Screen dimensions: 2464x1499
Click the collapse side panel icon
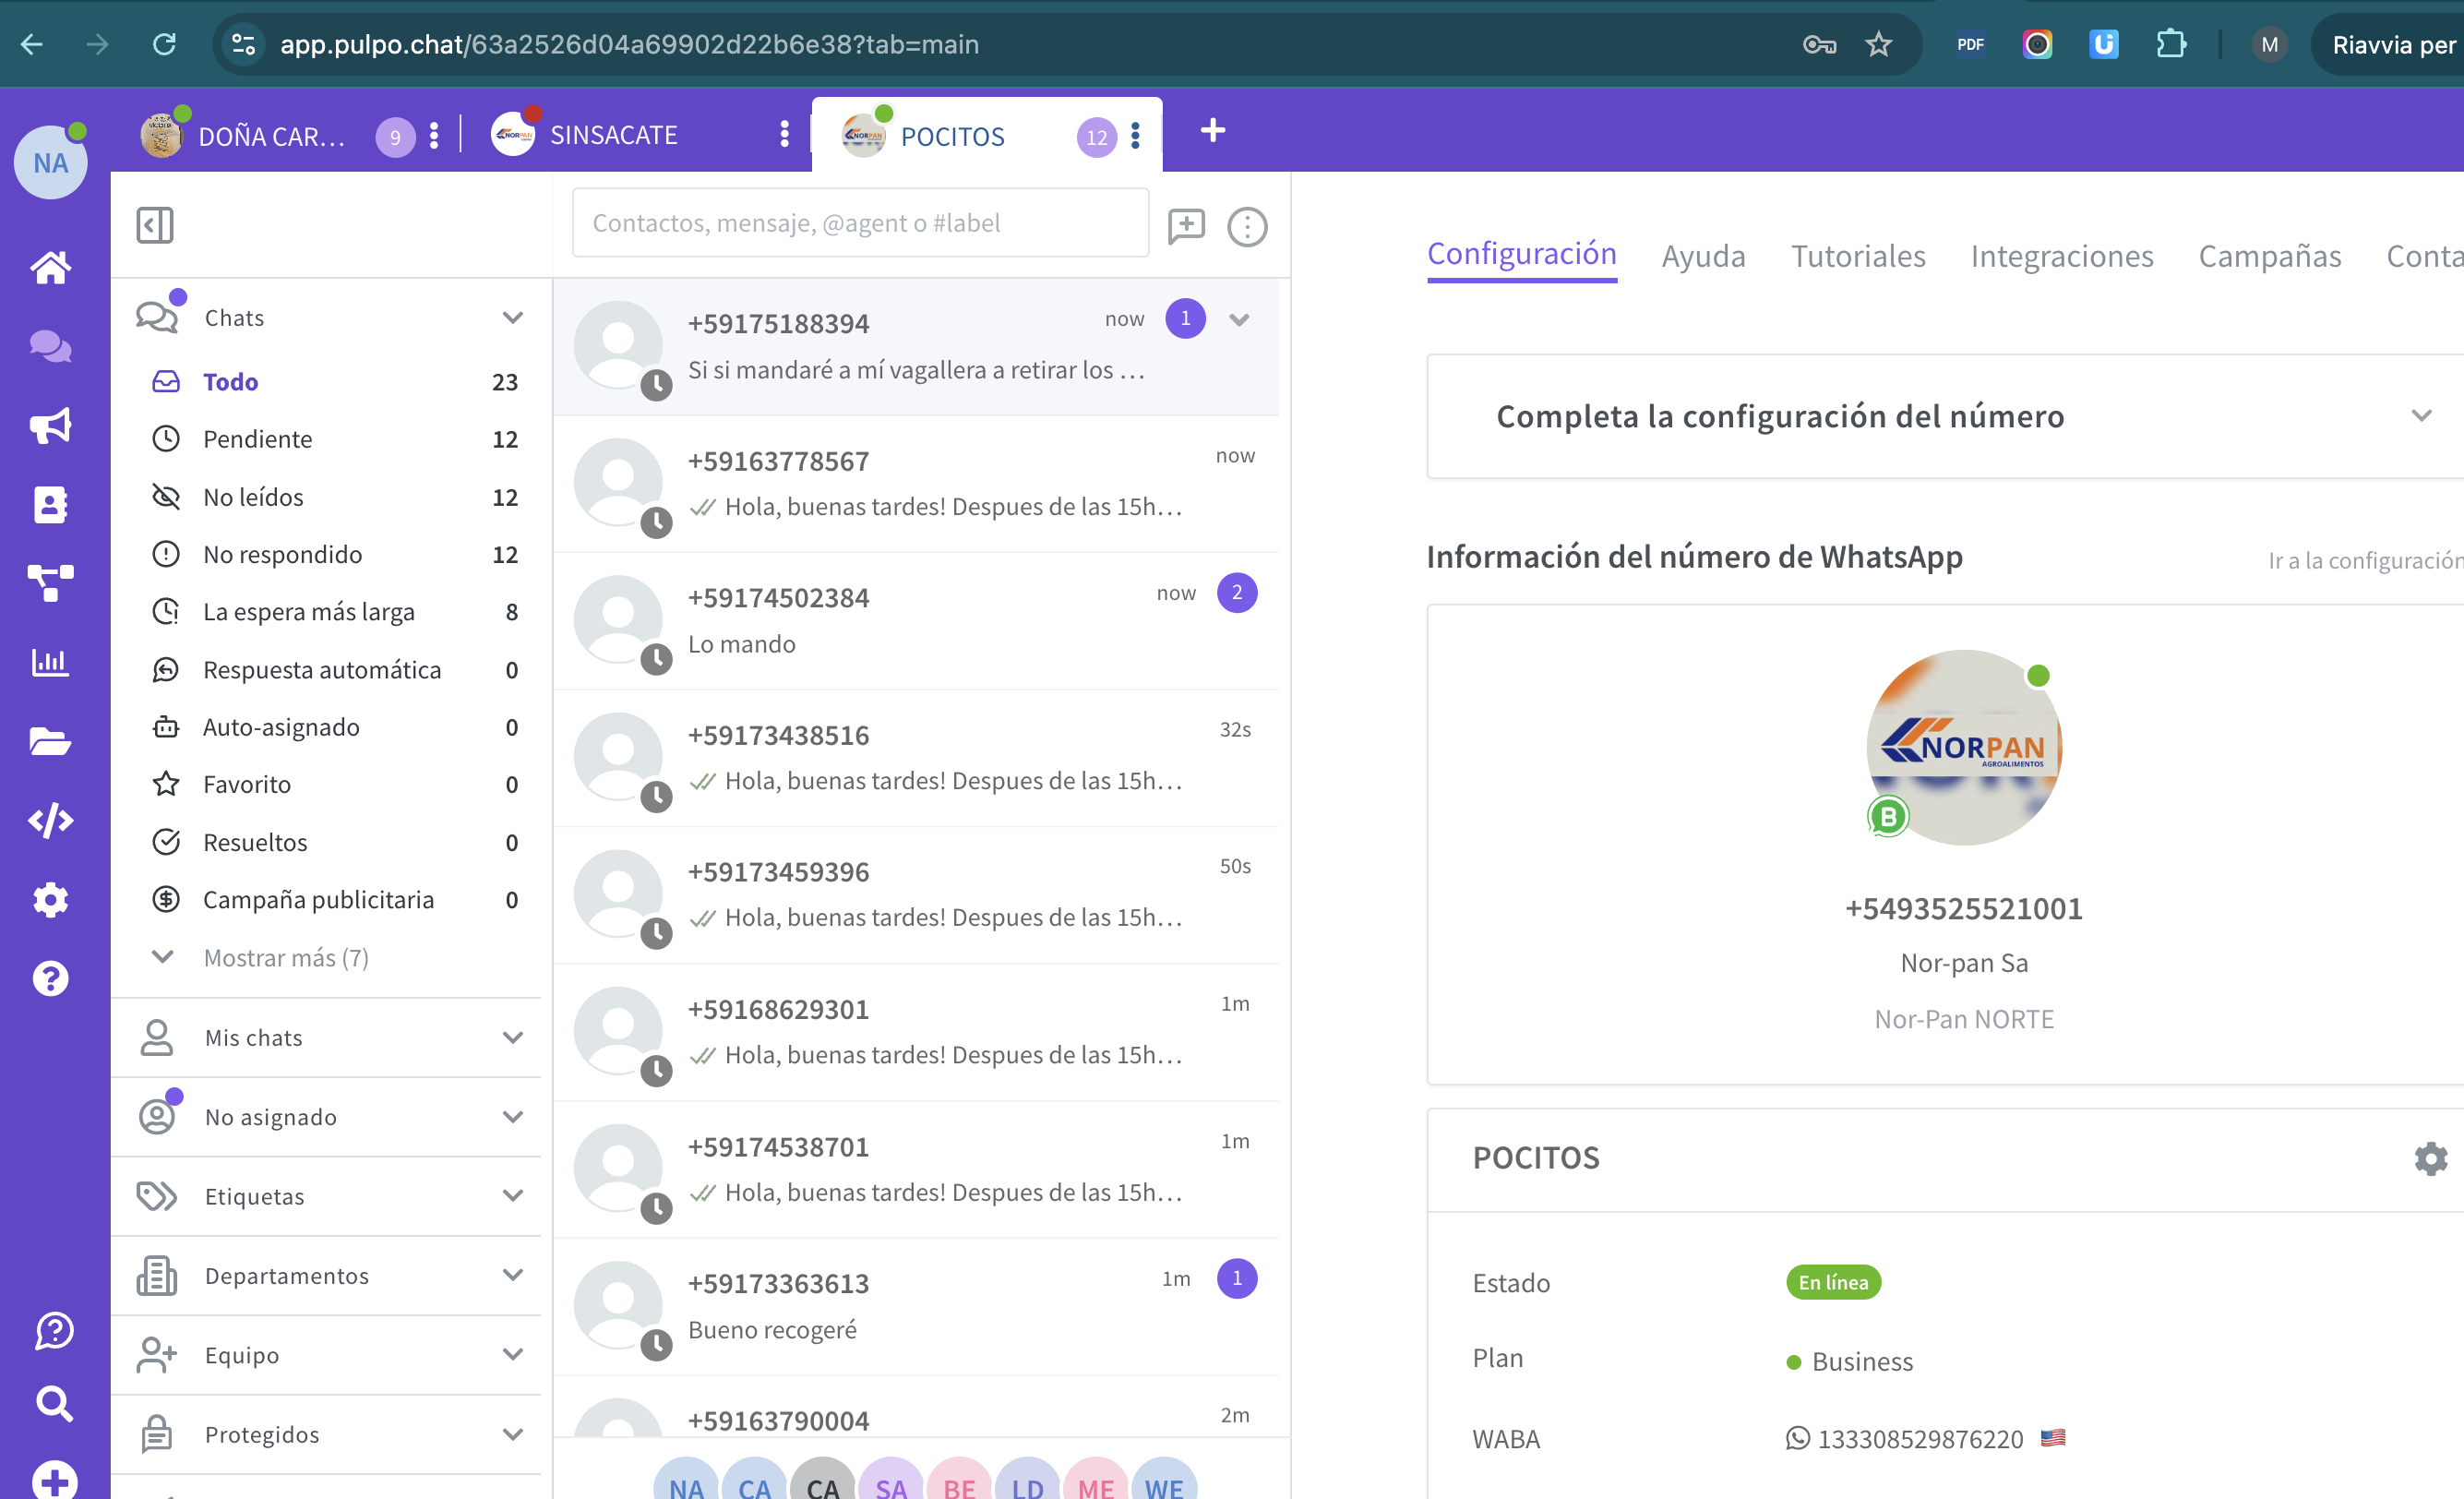point(155,225)
